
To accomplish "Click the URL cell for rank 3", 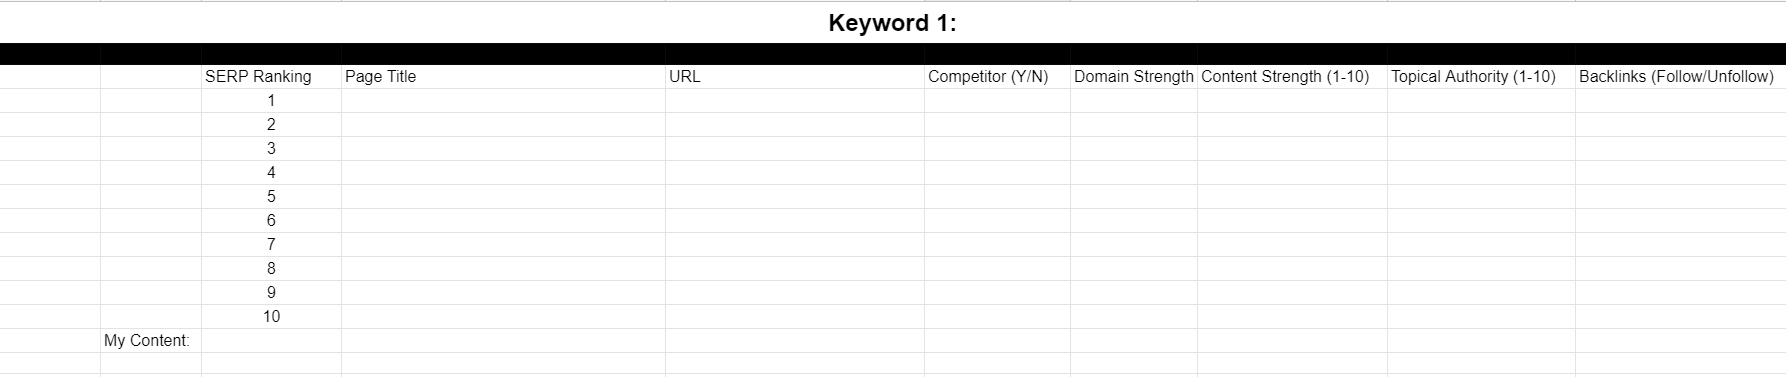I will coord(795,149).
